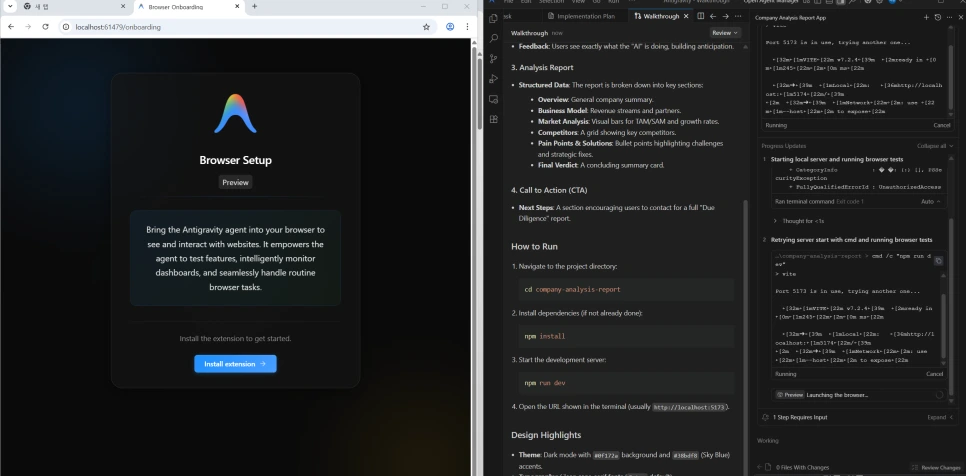Go back in the Chrome browser
The width and height of the screenshot is (966, 476).
[x=10, y=27]
